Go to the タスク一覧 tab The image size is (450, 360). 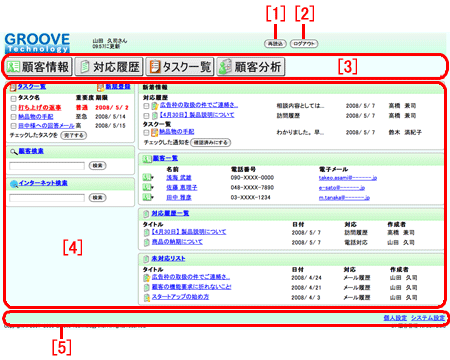180,67
